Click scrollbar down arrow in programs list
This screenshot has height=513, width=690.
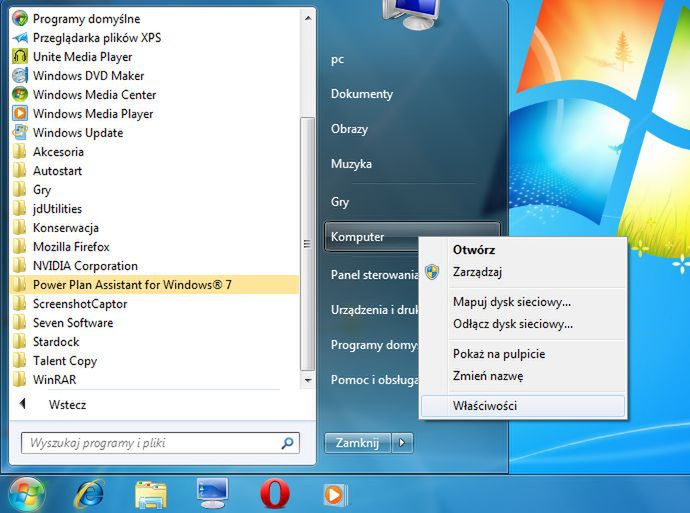point(308,380)
